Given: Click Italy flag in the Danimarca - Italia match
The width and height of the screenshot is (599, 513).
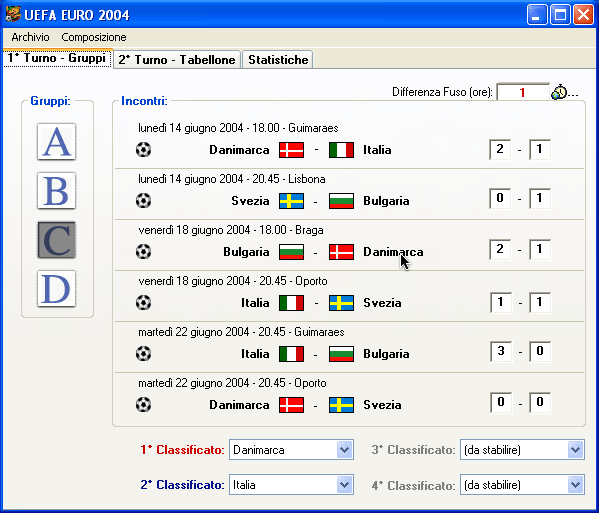Looking at the screenshot, I should pos(341,150).
